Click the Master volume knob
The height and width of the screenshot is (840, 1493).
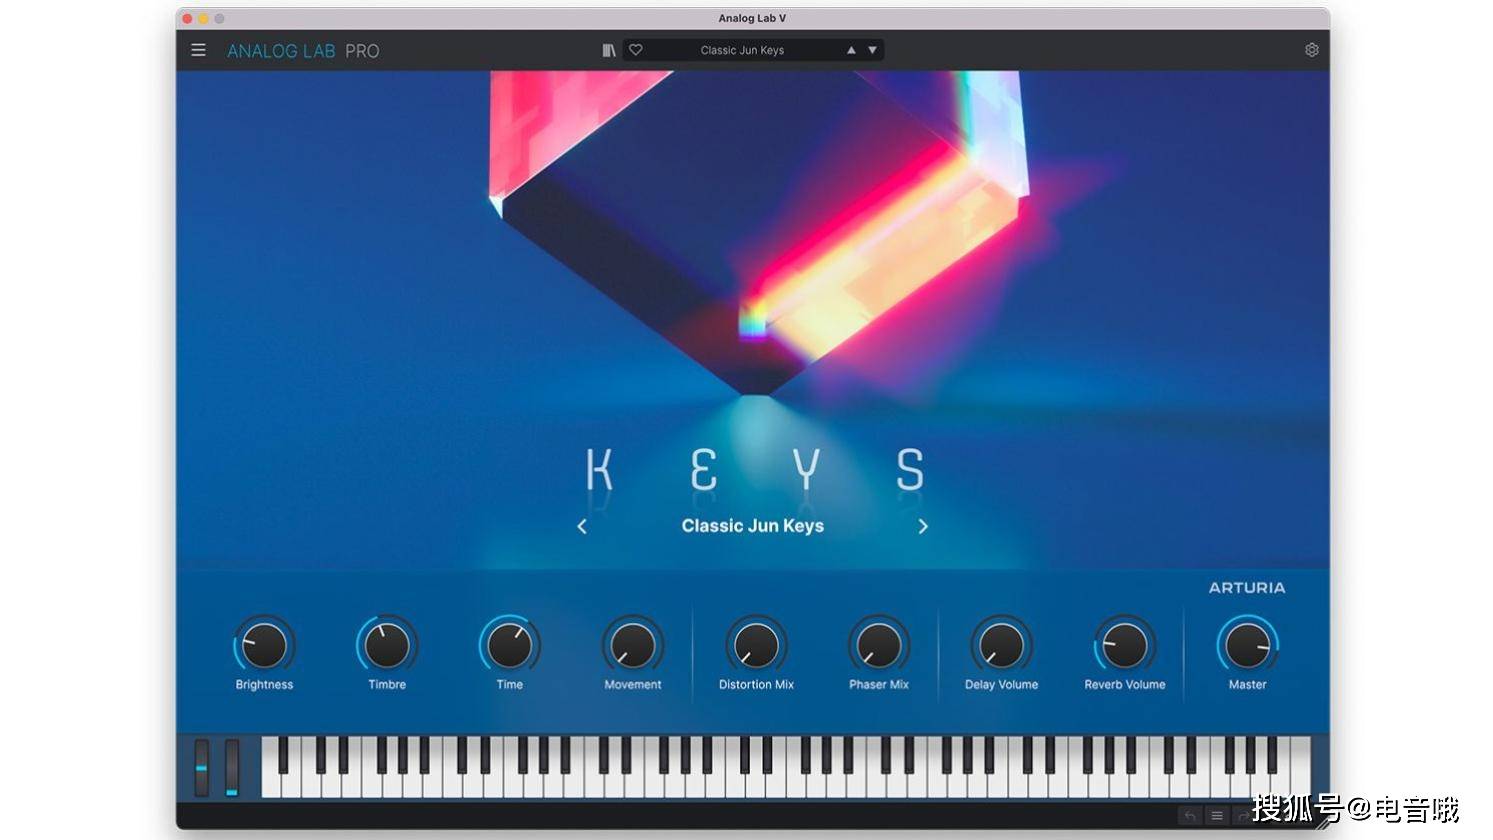click(x=1247, y=645)
